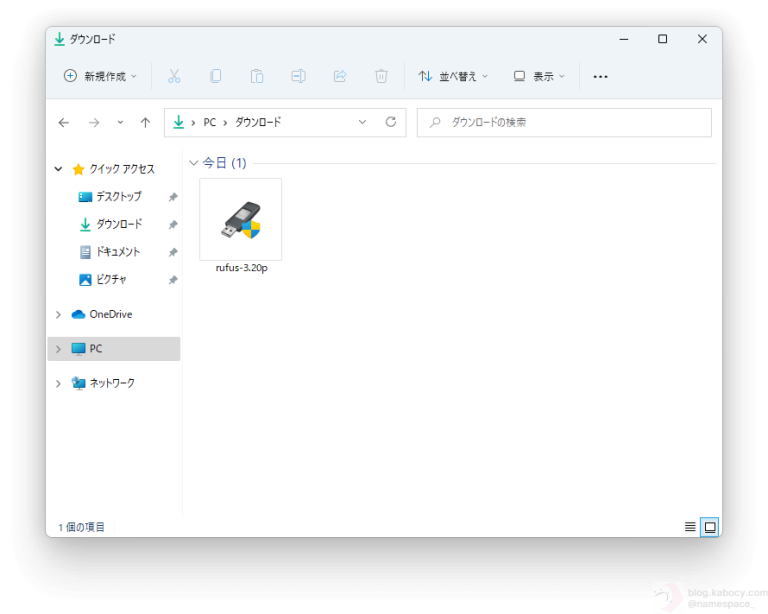Switch to details list view
768x614 pixels.
pos(690,527)
